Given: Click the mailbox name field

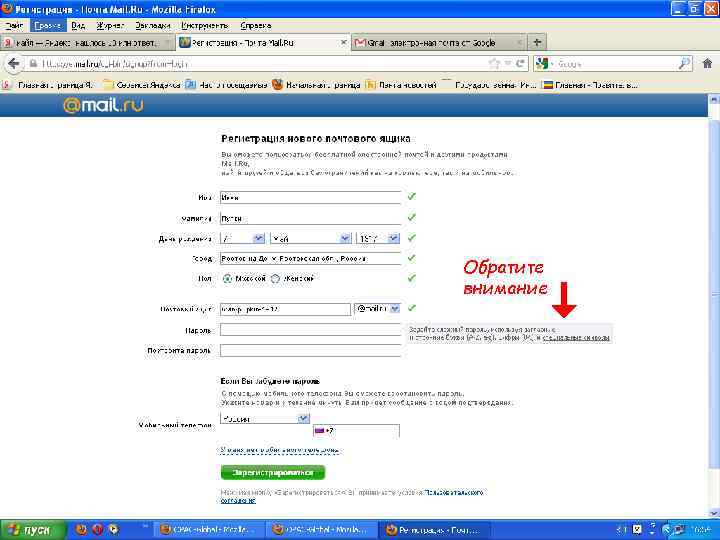Looking at the screenshot, I should coord(285,309).
